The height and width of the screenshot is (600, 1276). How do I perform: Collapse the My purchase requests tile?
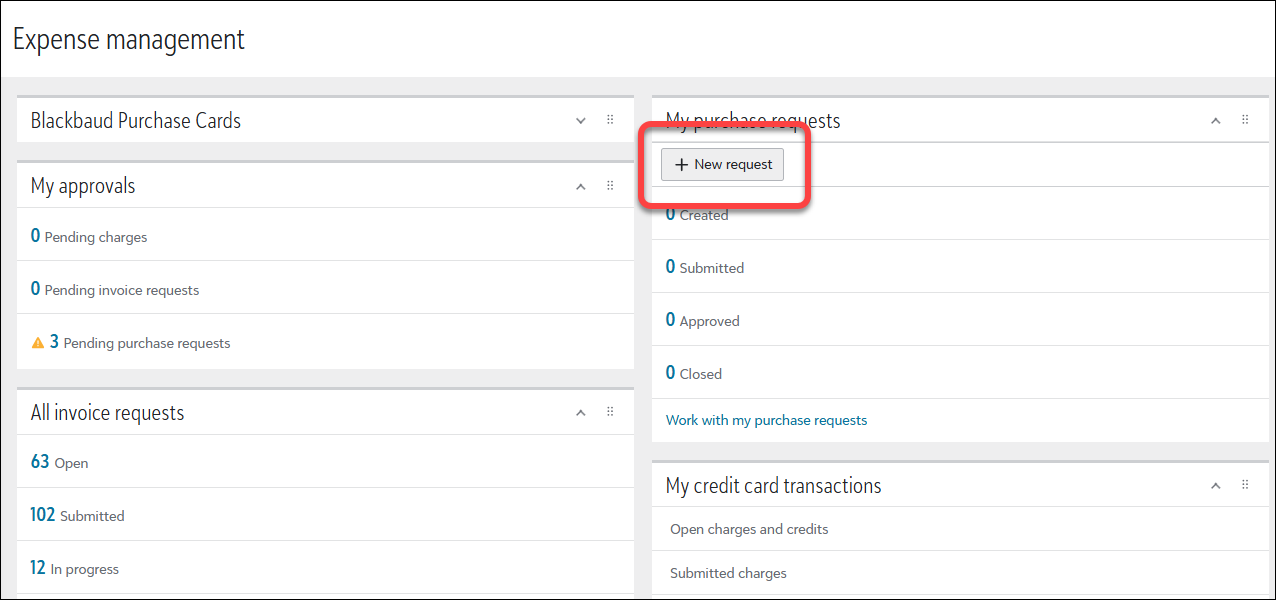pyautogui.click(x=1216, y=121)
